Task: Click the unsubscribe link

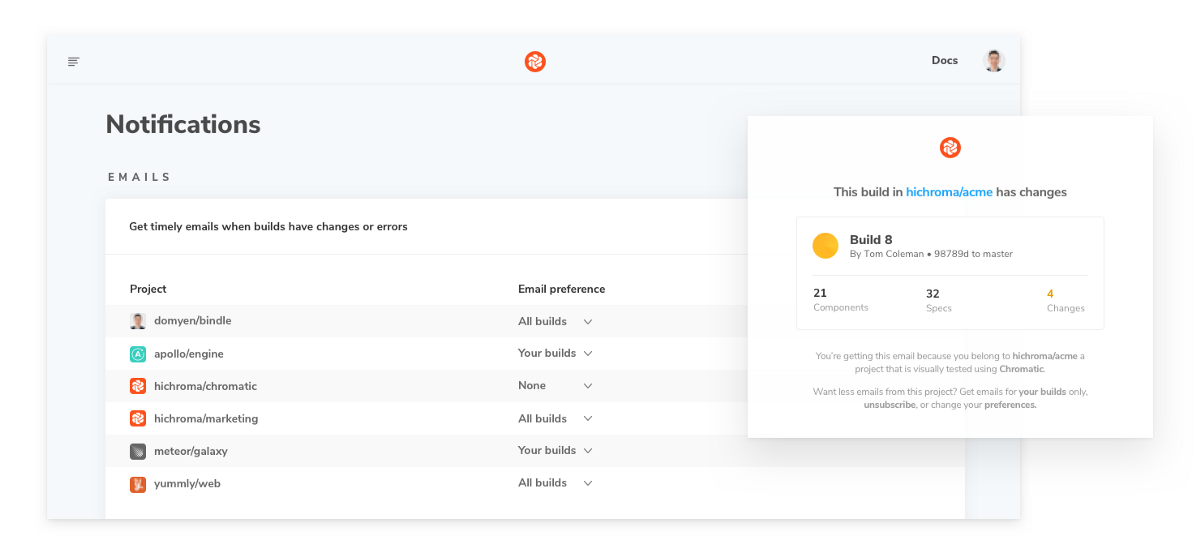Action: 889,405
